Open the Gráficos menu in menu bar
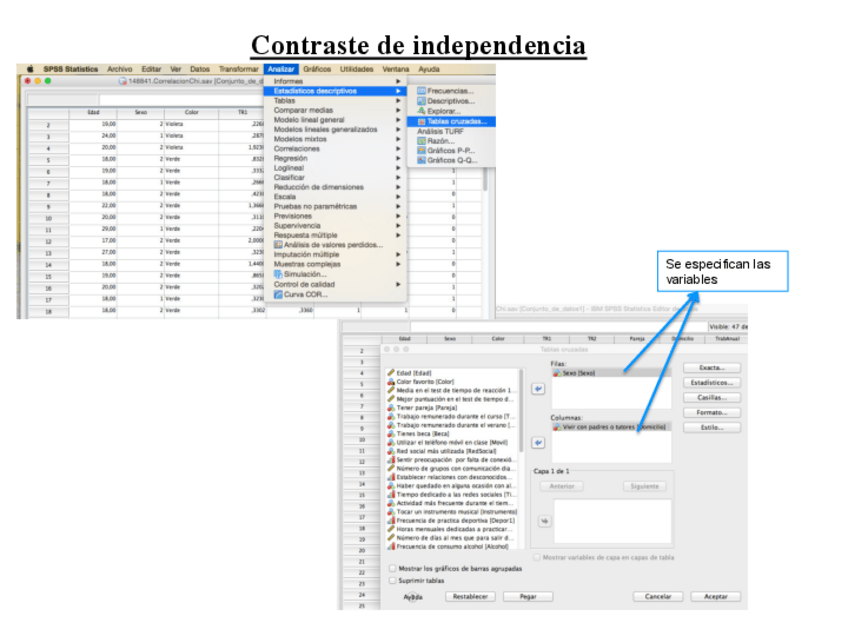Viewport: 848px width, 636px height. [317, 69]
